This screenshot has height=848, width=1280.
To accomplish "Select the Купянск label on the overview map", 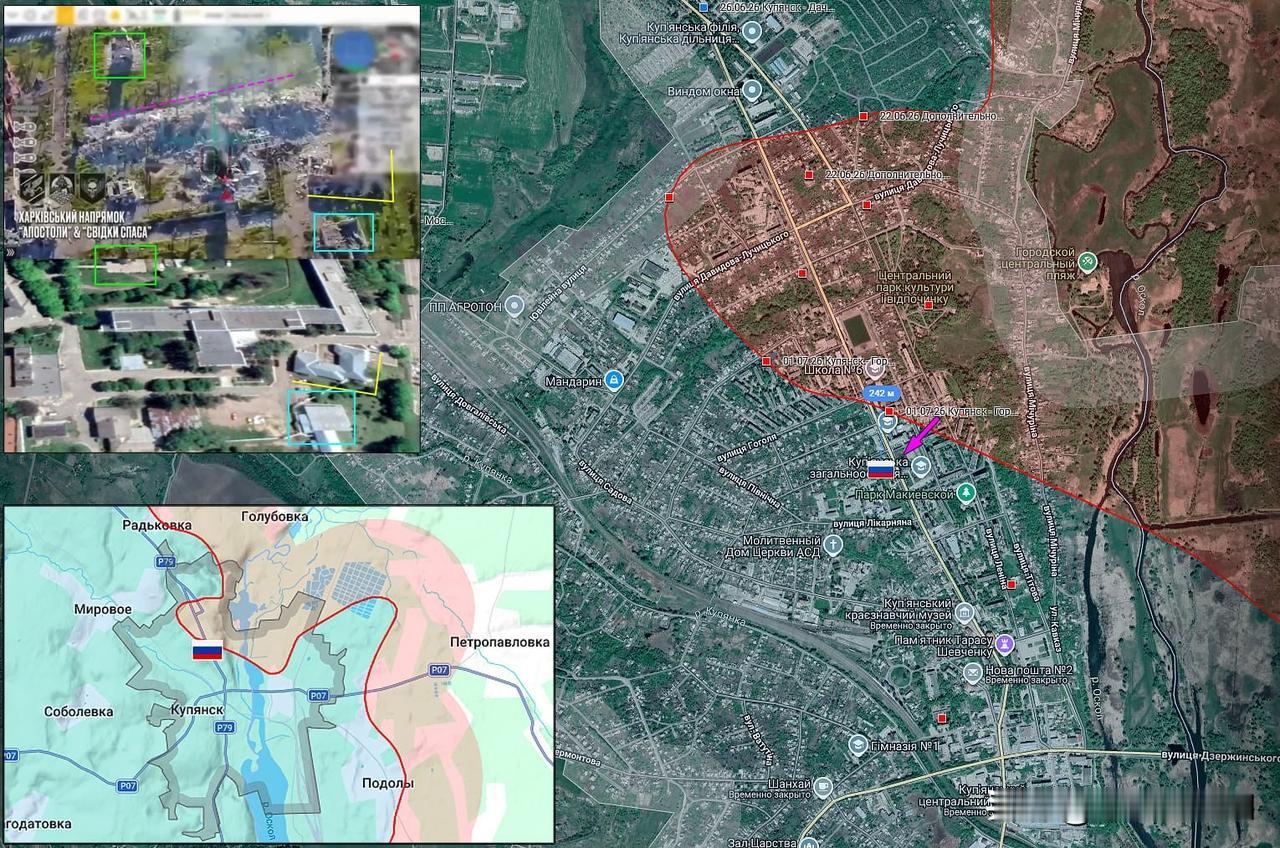I will click(x=197, y=709).
